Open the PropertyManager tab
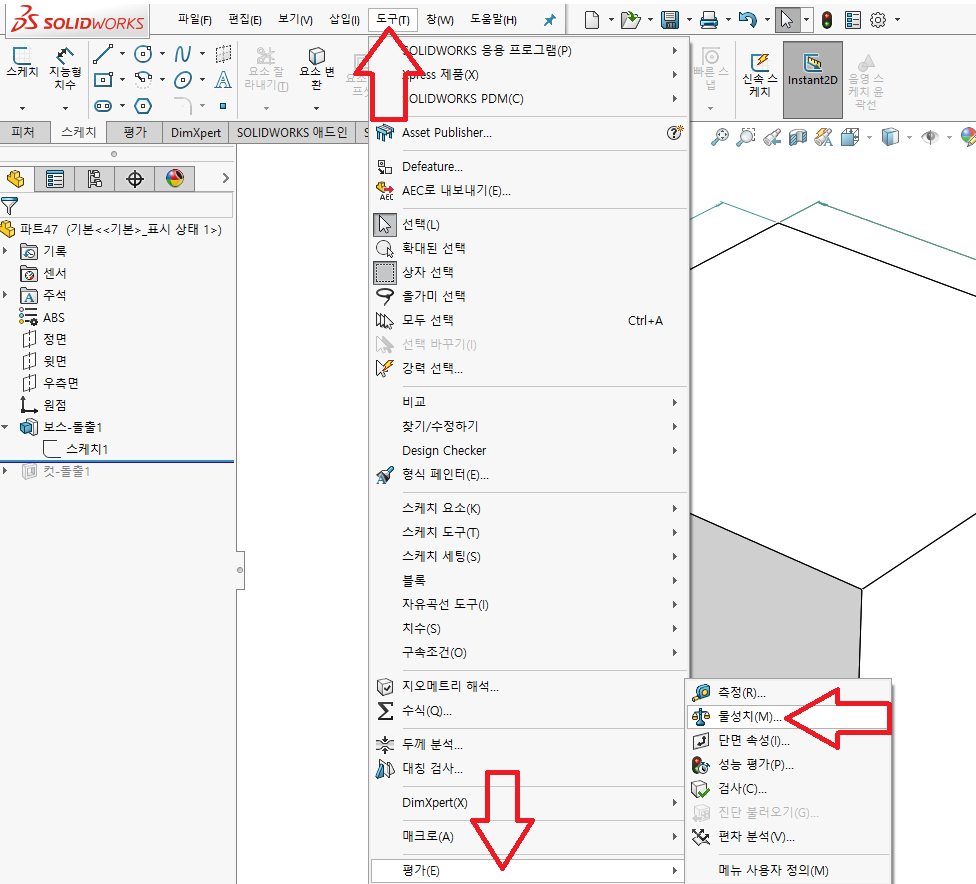 55,179
